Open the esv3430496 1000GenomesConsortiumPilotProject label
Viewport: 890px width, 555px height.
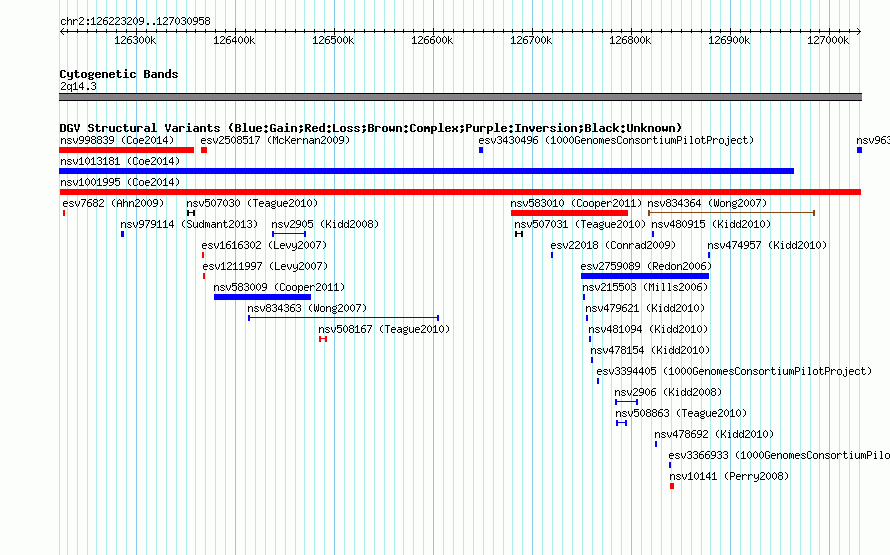[x=616, y=140]
